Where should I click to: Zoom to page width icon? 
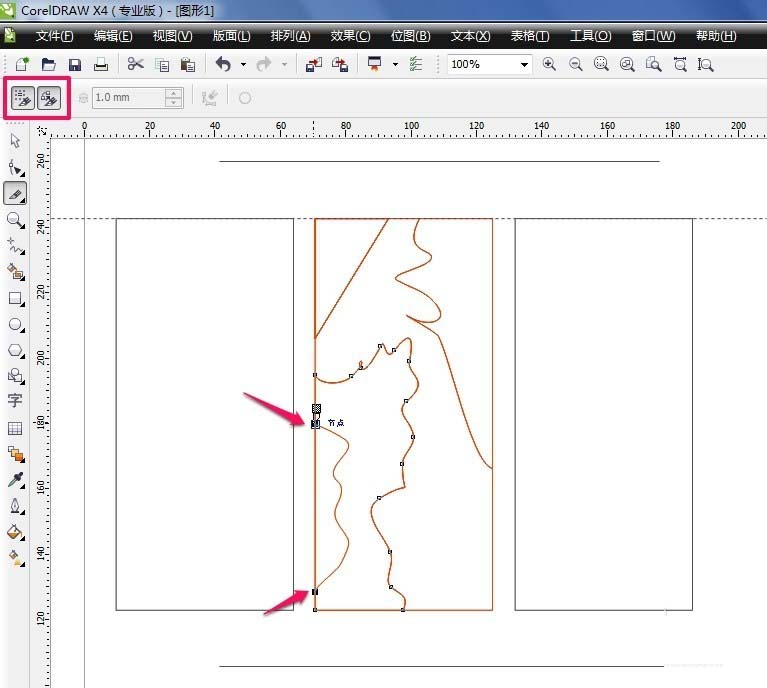pyautogui.click(x=680, y=64)
